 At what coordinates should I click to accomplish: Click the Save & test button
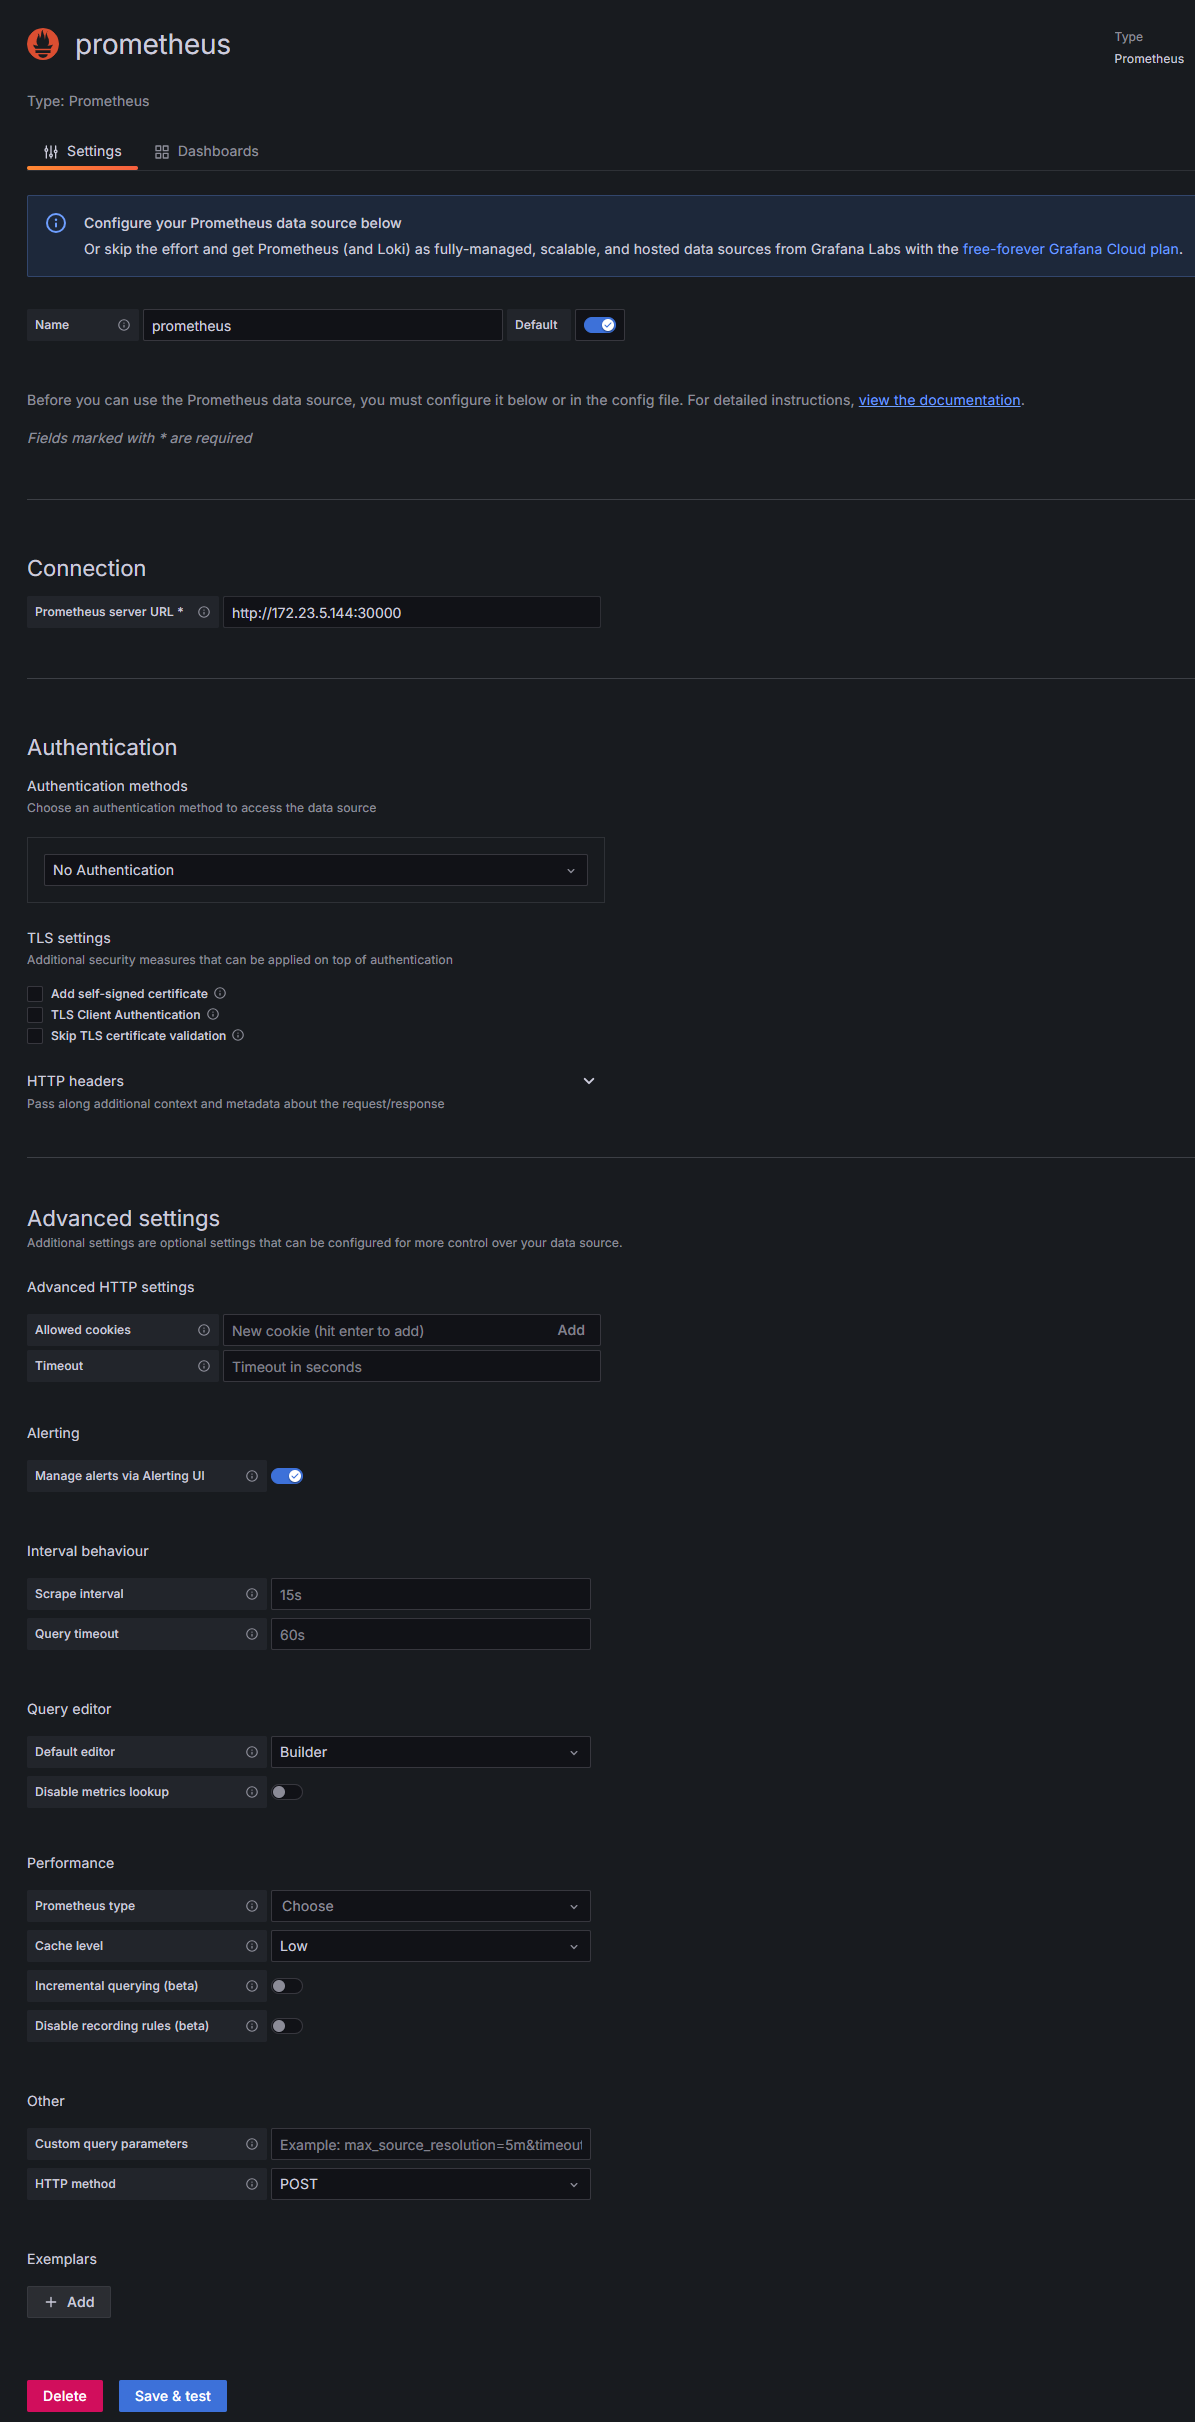point(173,2396)
